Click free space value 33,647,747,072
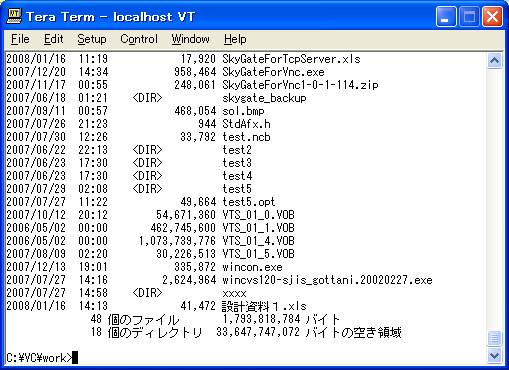The image size is (509, 370). point(258,332)
